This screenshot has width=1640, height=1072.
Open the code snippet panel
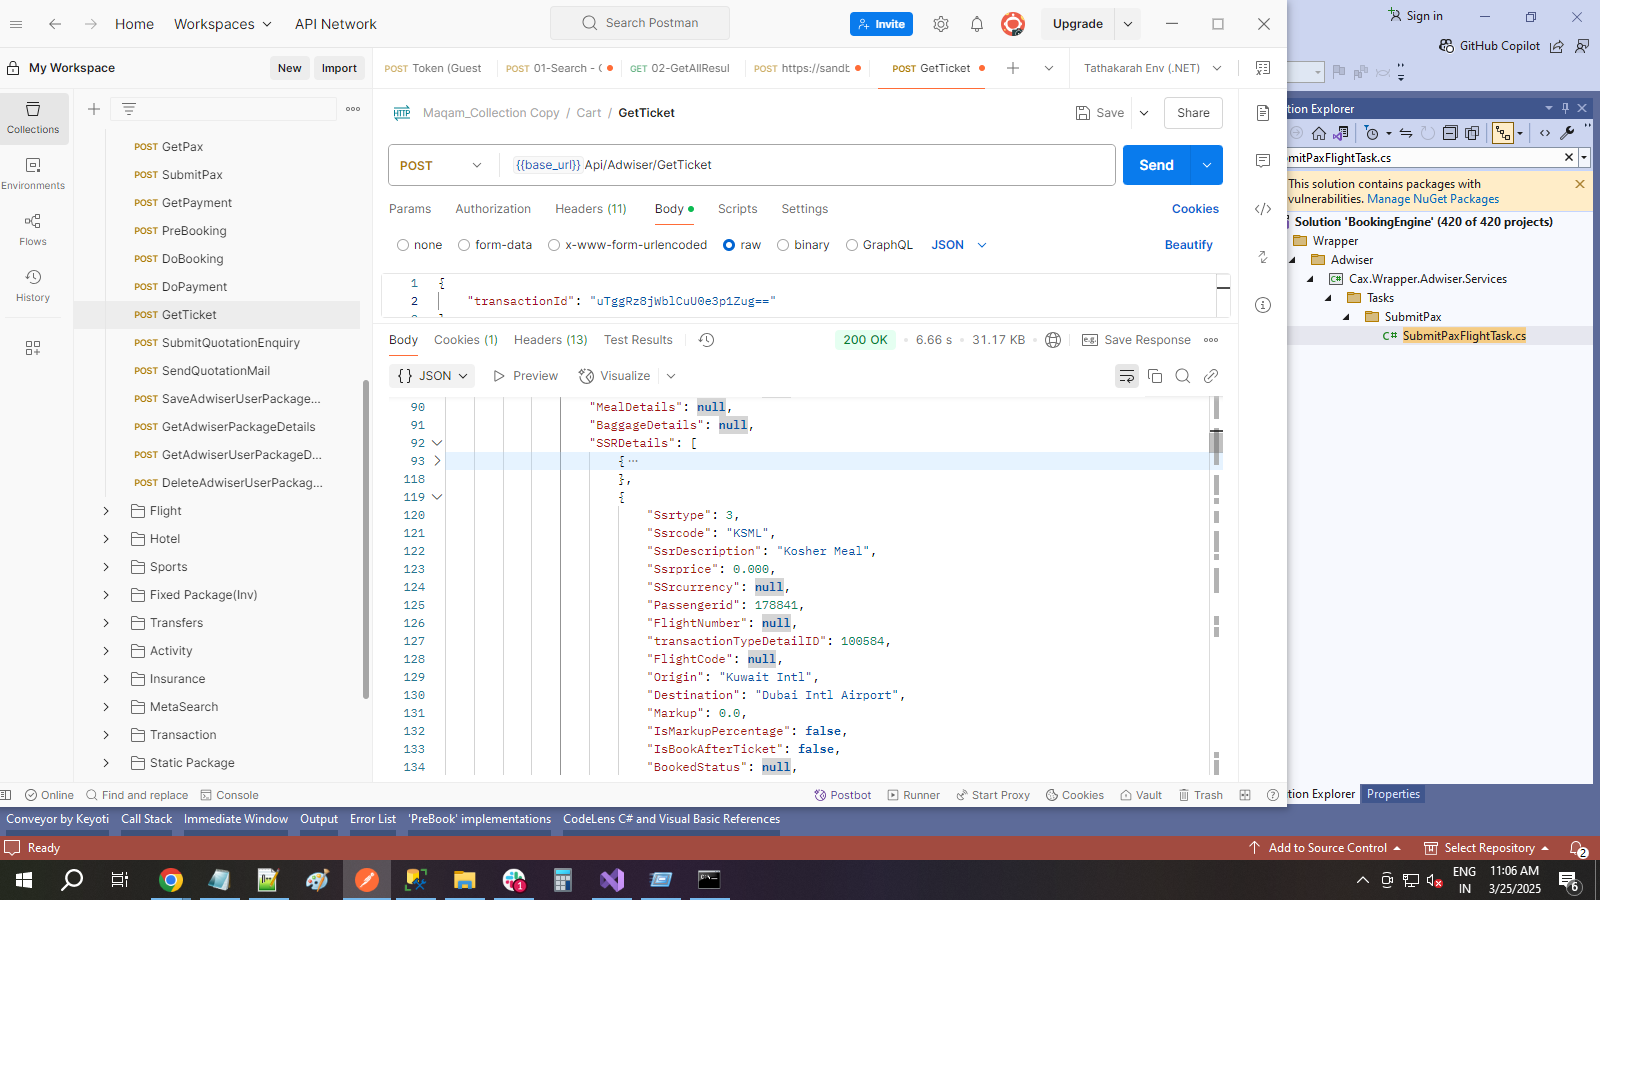click(x=1263, y=209)
